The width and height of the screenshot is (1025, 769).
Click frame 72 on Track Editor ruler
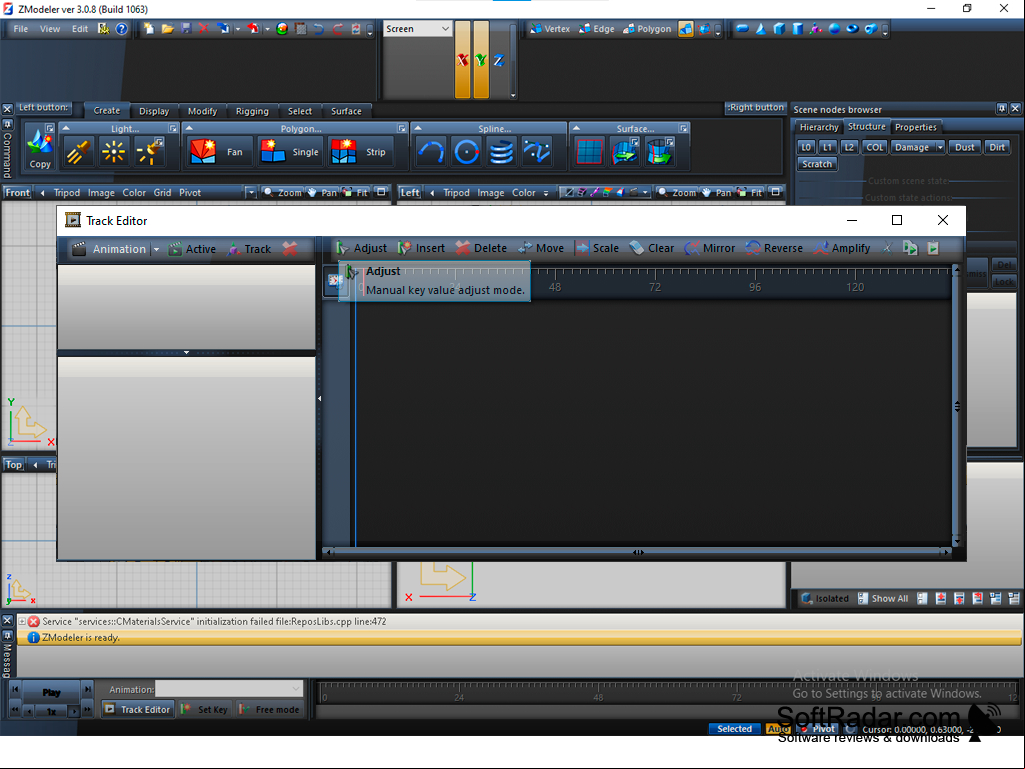(655, 286)
